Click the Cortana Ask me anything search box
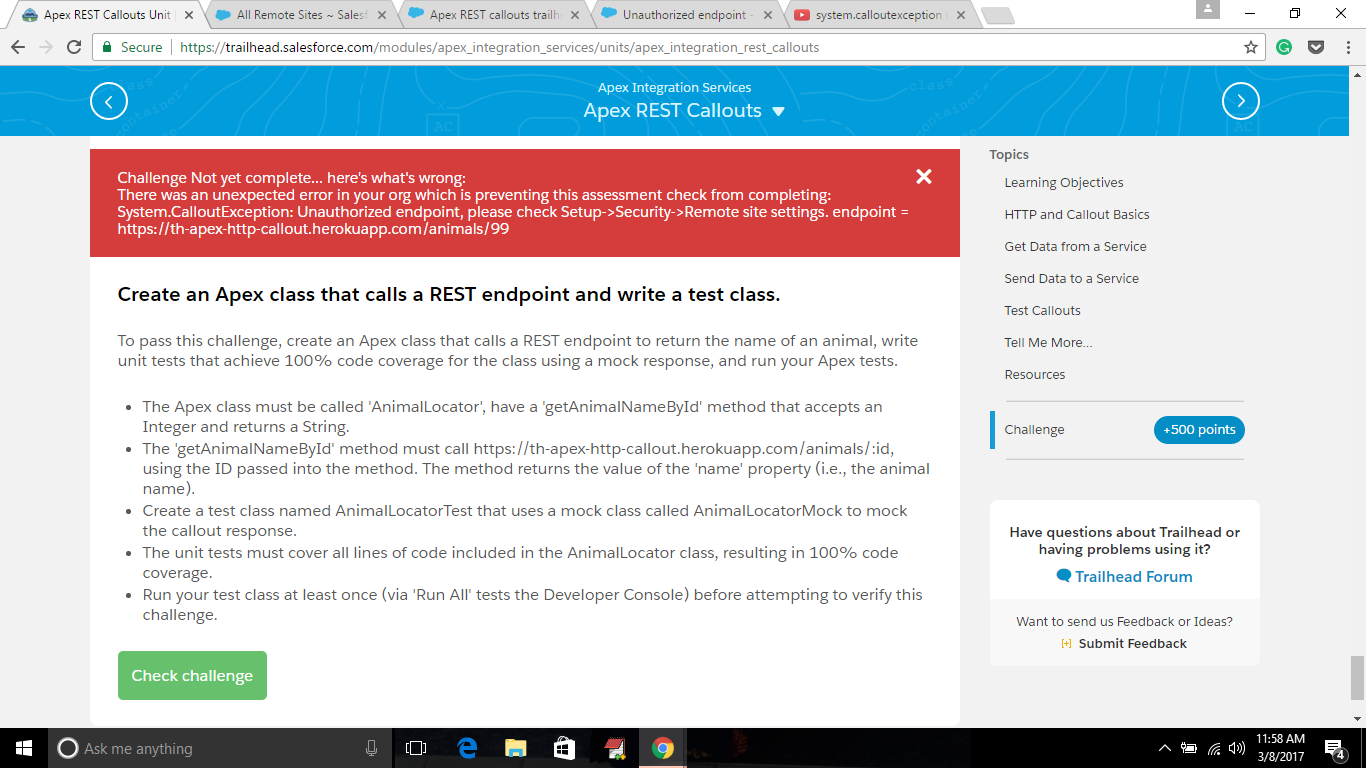 [x=220, y=748]
